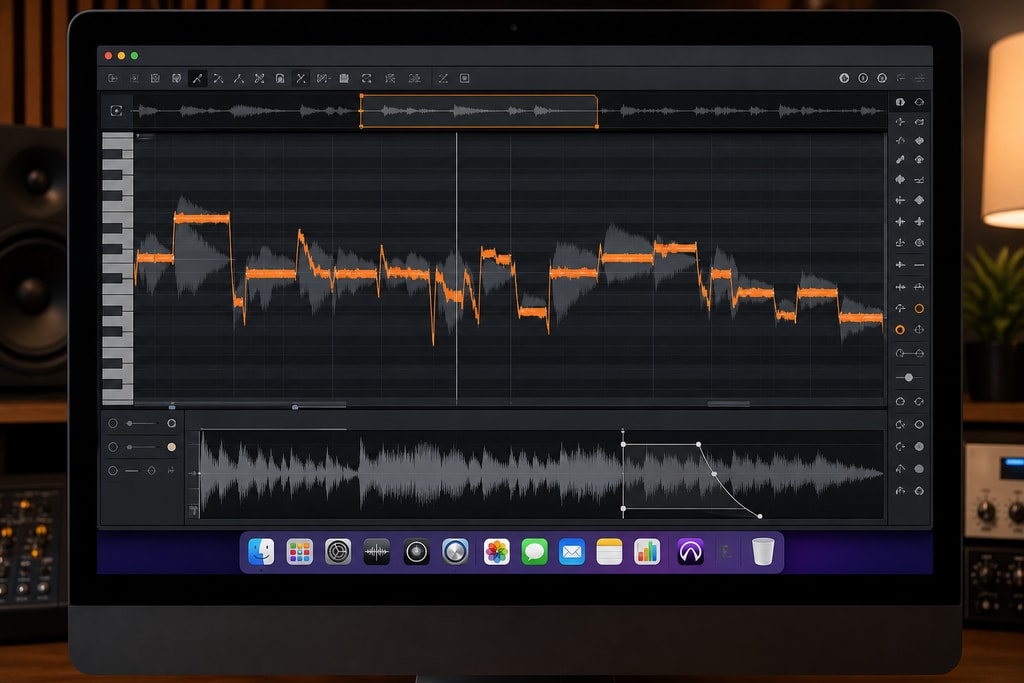Click the cloud-shaped icon atop the right tool panel
1024x683 pixels.
pos(920,102)
